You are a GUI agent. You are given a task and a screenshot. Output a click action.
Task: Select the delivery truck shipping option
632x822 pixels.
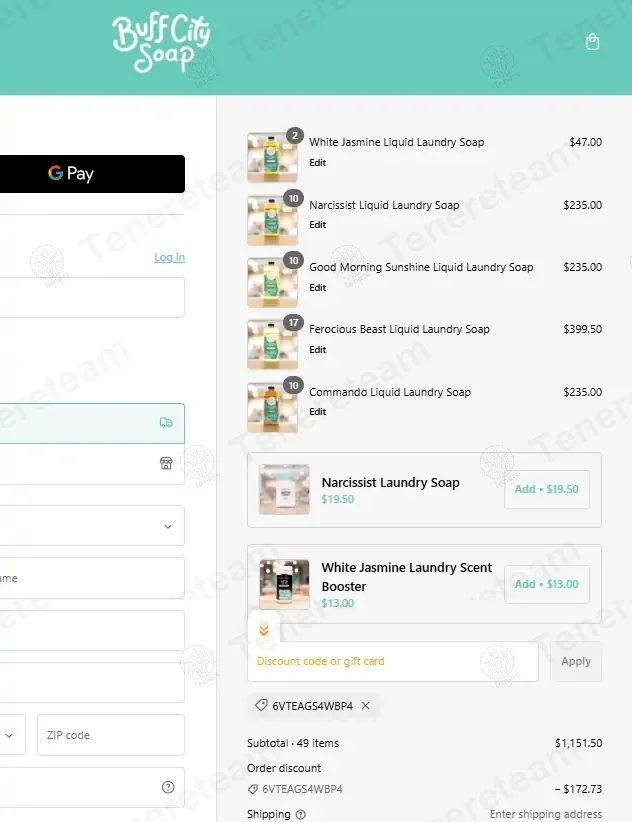[x=92, y=423]
